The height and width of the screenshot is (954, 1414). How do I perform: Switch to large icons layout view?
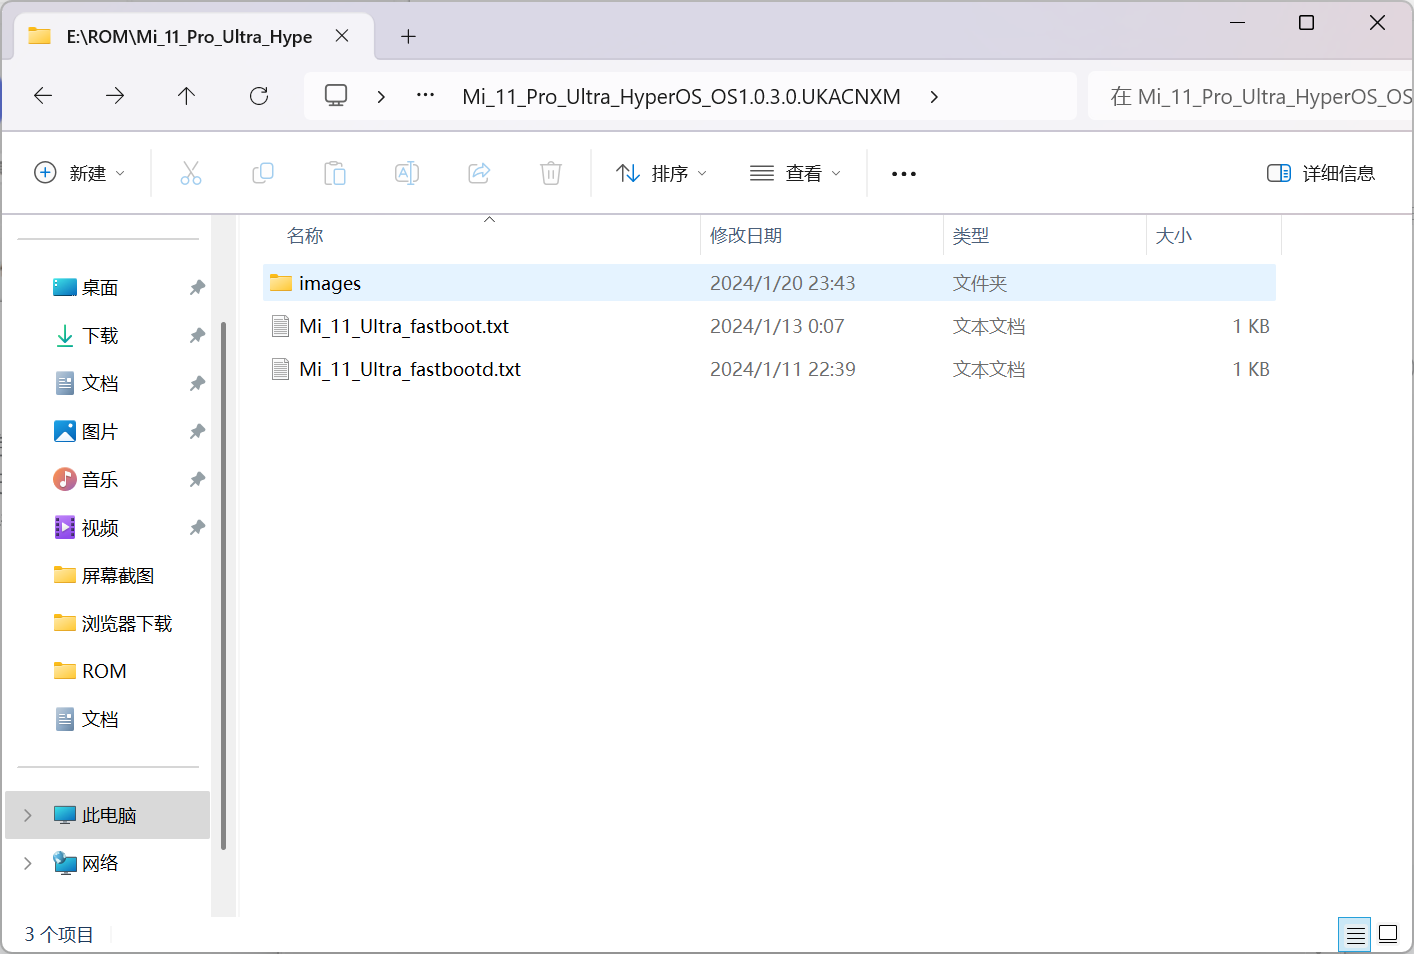pos(1386,933)
